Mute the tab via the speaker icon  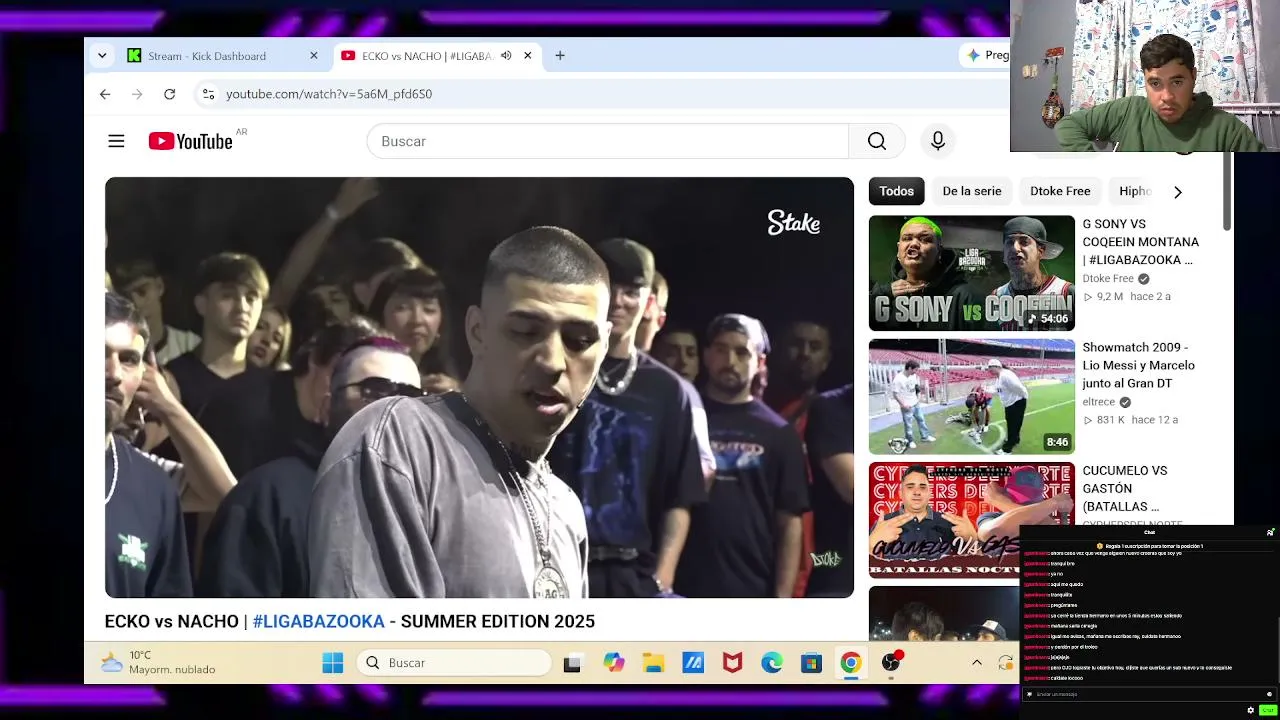coord(506,56)
